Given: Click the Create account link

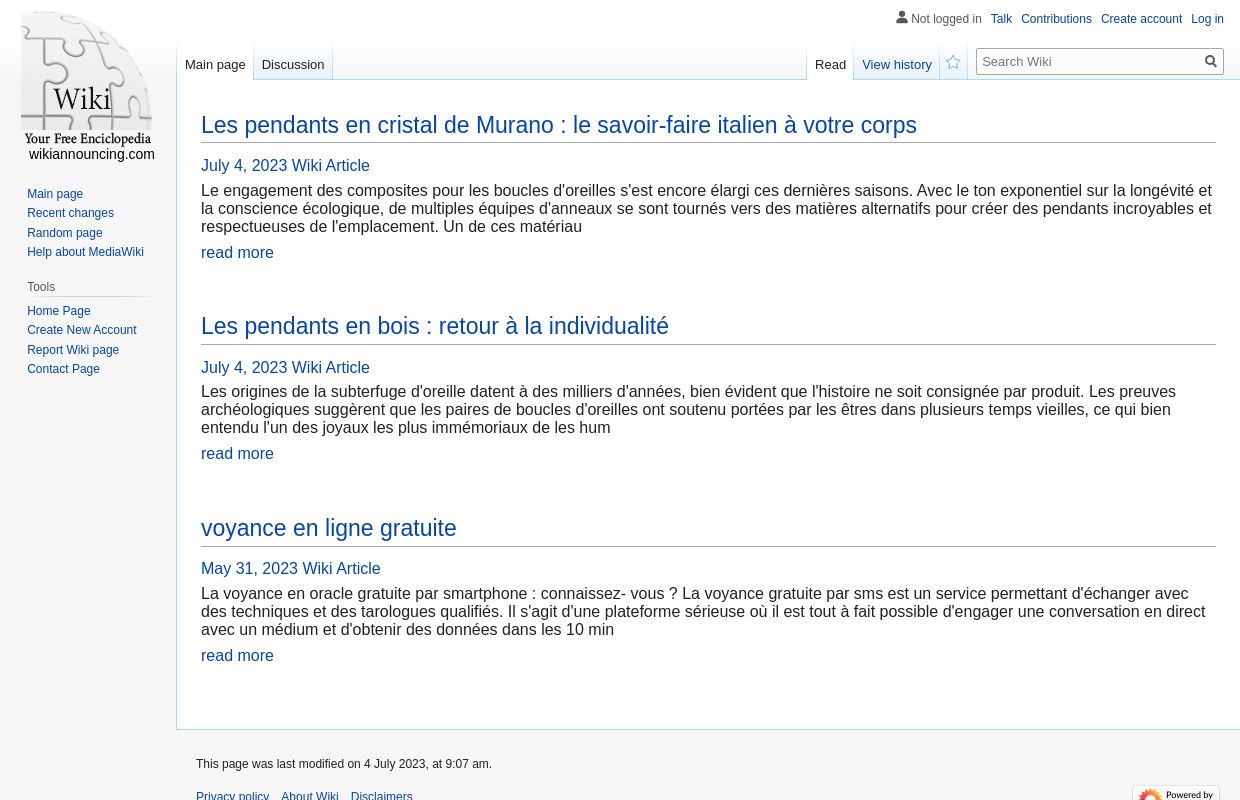Looking at the screenshot, I should (x=1141, y=19).
